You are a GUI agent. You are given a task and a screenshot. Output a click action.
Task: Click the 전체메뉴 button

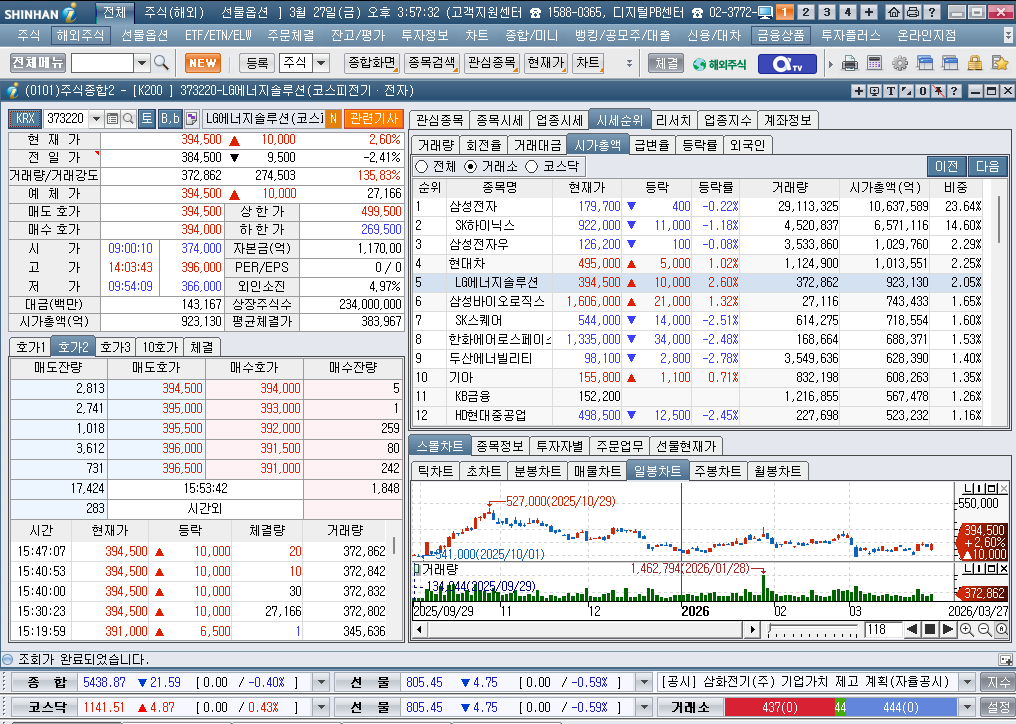pyautogui.click(x=38, y=63)
